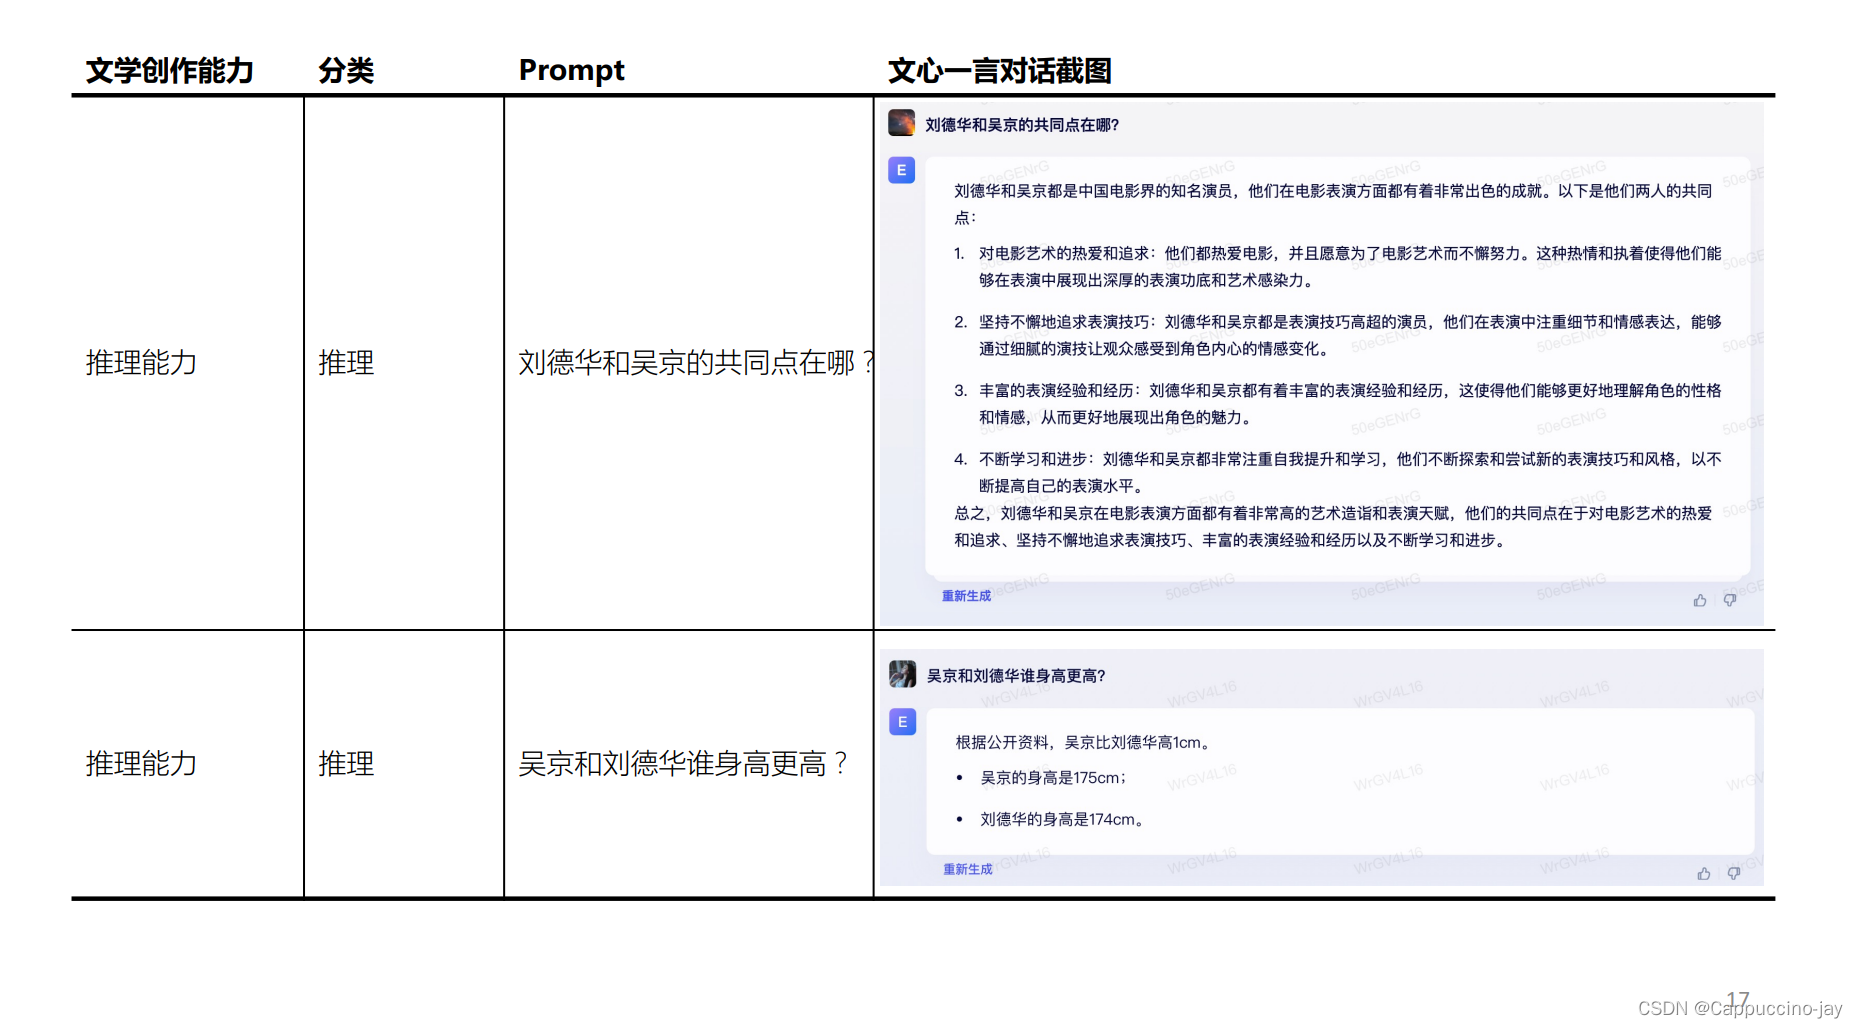Click 重新生成 under the 共同点 answer
The width and height of the screenshot is (1858, 1028).
pyautogui.click(x=966, y=596)
